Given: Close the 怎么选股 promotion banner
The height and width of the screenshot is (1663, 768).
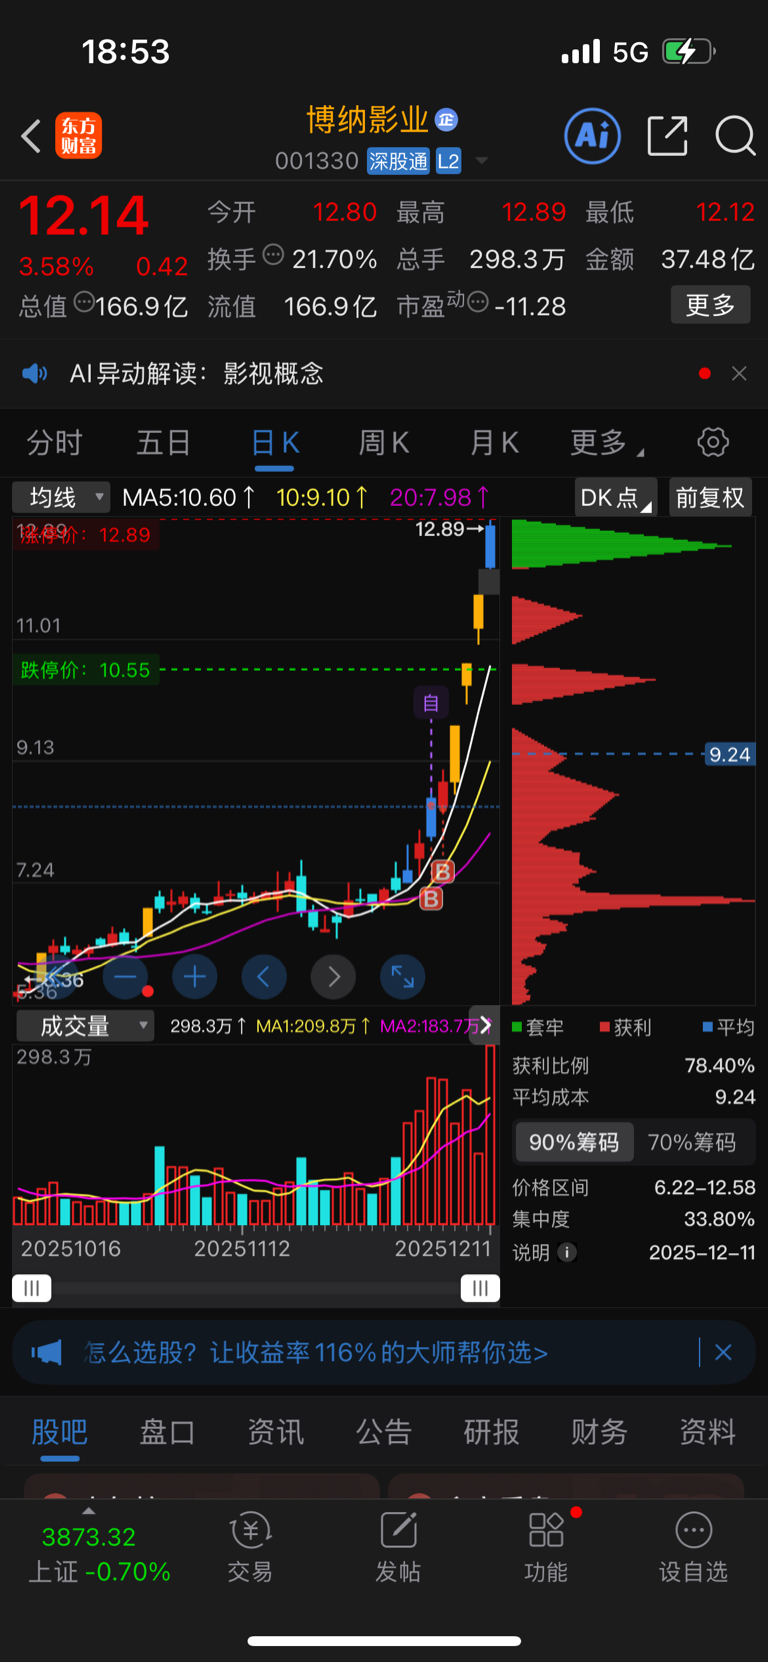Looking at the screenshot, I should [x=723, y=1352].
